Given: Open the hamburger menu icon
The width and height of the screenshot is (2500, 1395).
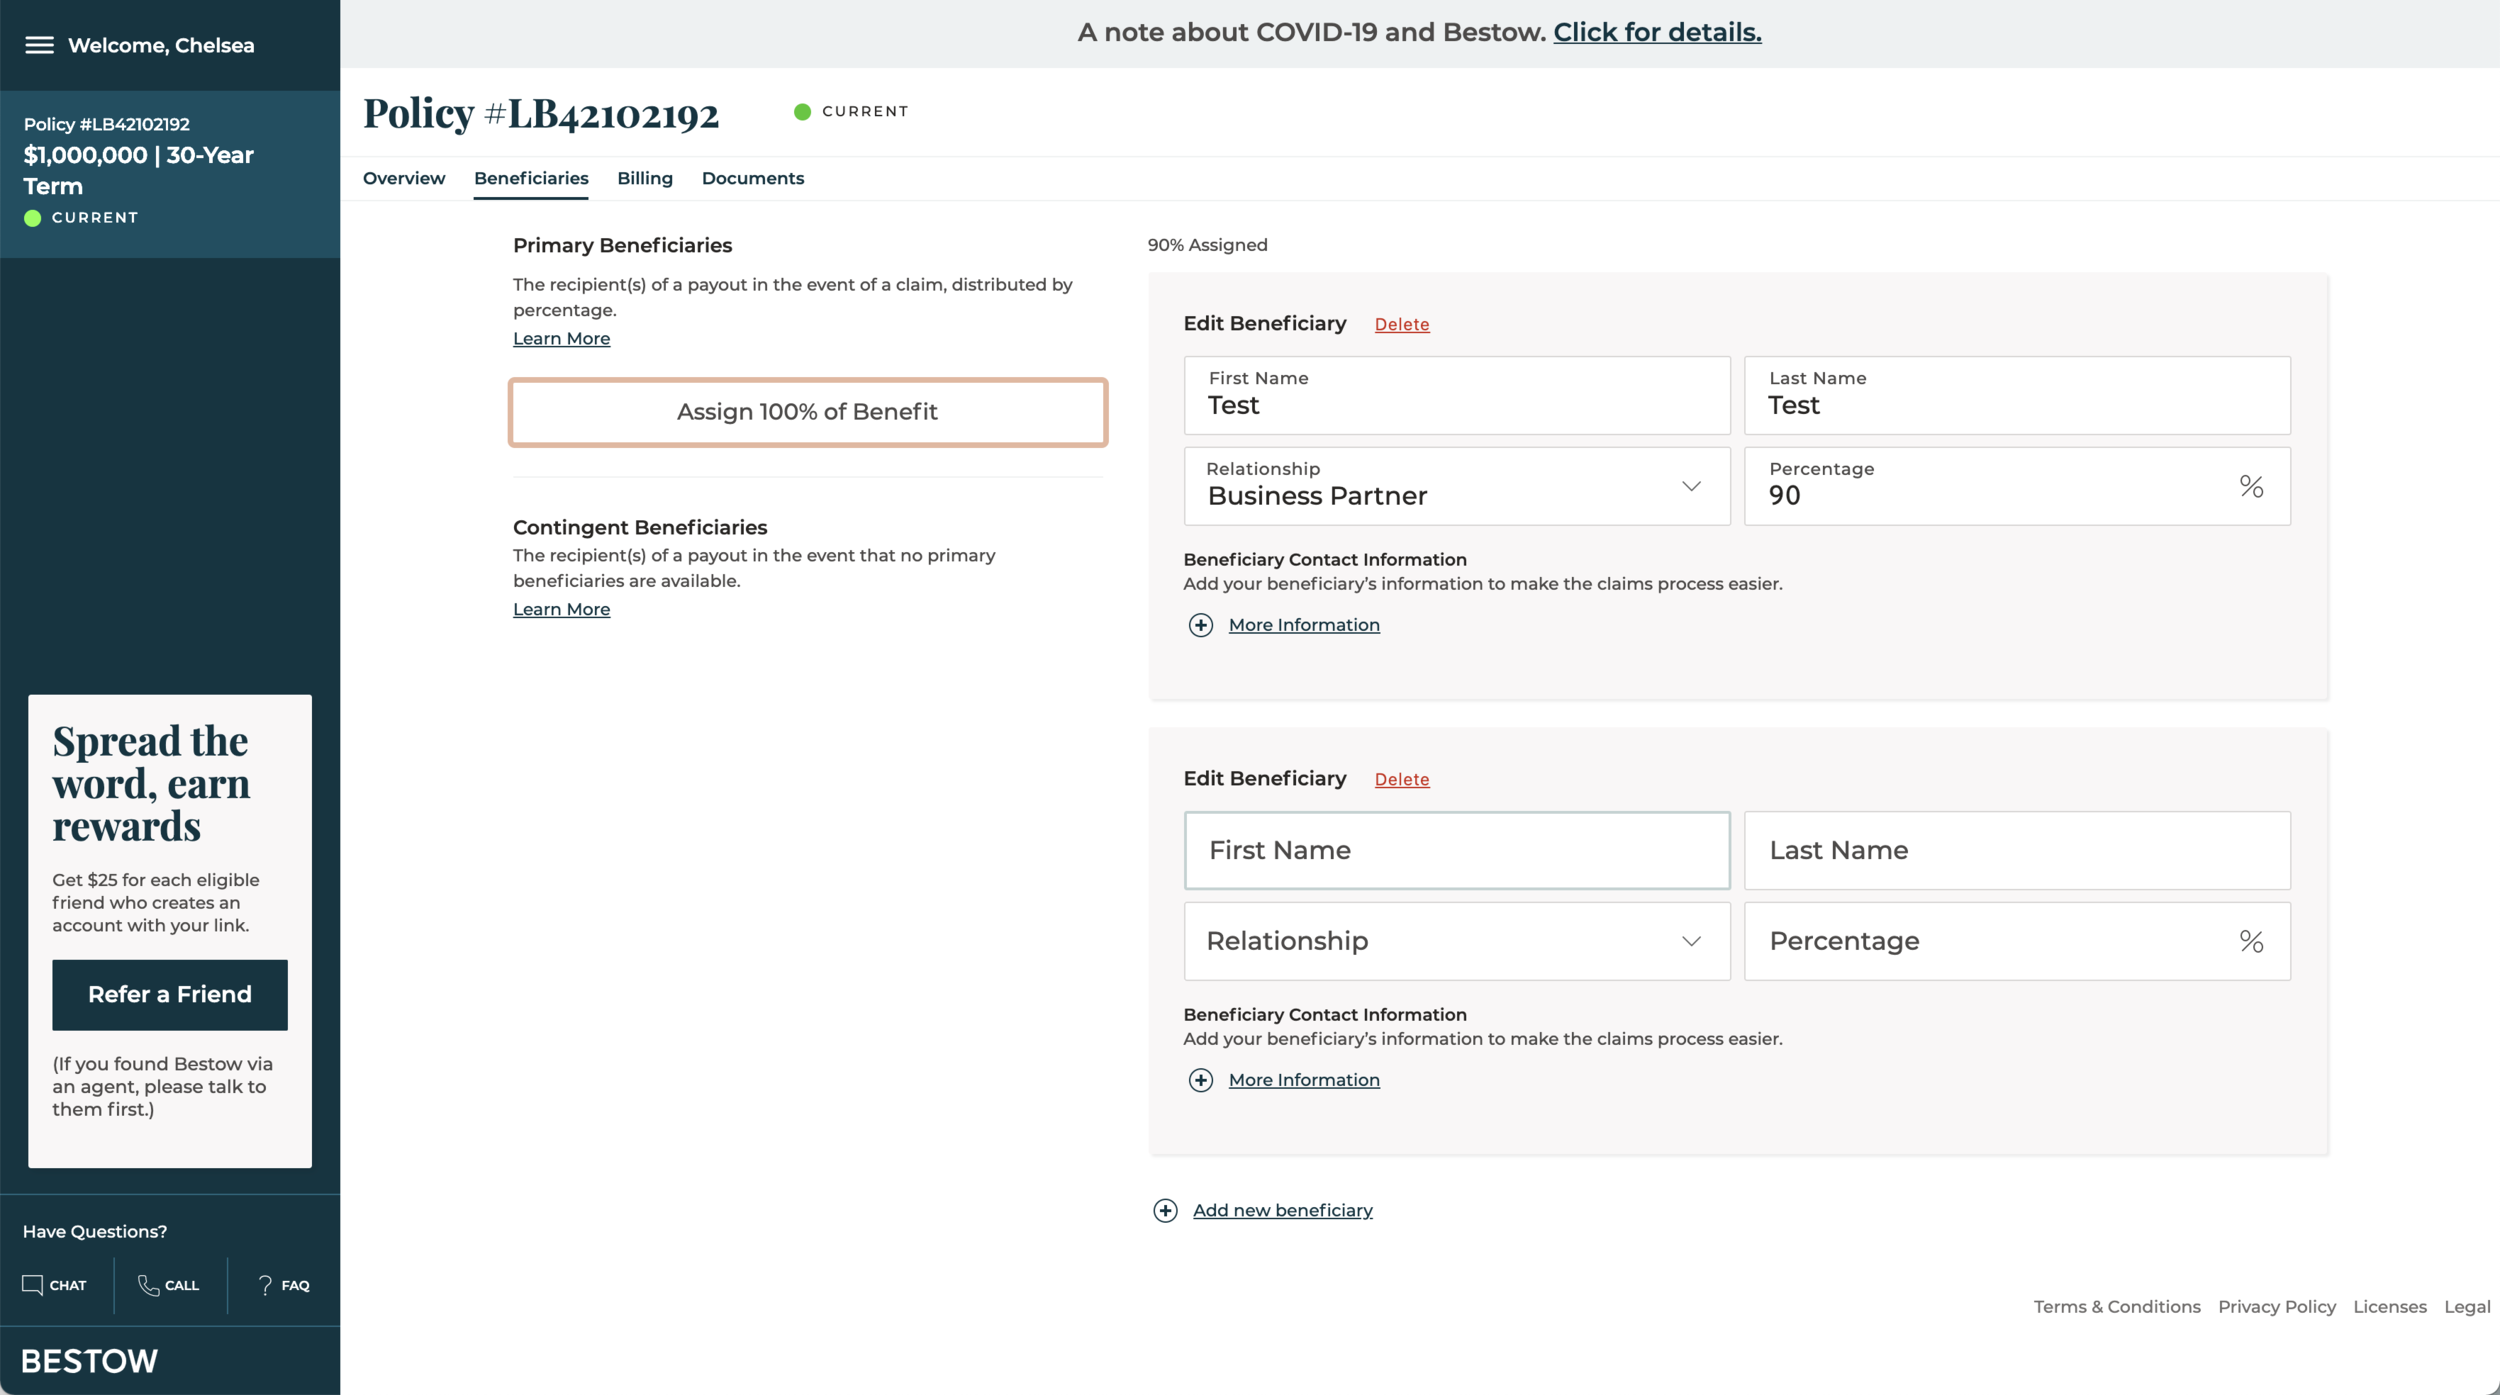Looking at the screenshot, I should click(39, 45).
